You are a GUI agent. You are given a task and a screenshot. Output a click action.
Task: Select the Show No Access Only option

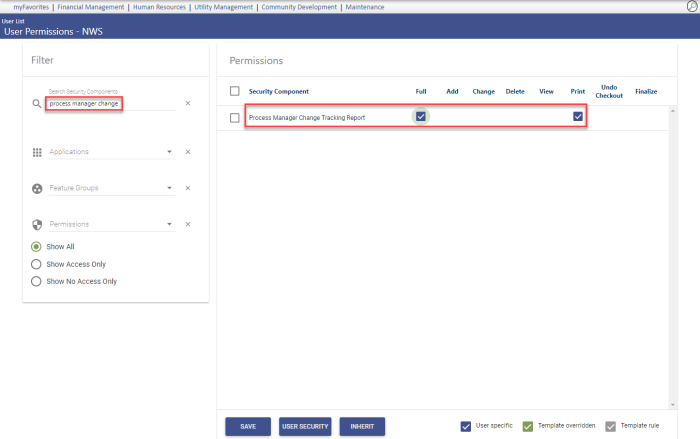coord(36,281)
